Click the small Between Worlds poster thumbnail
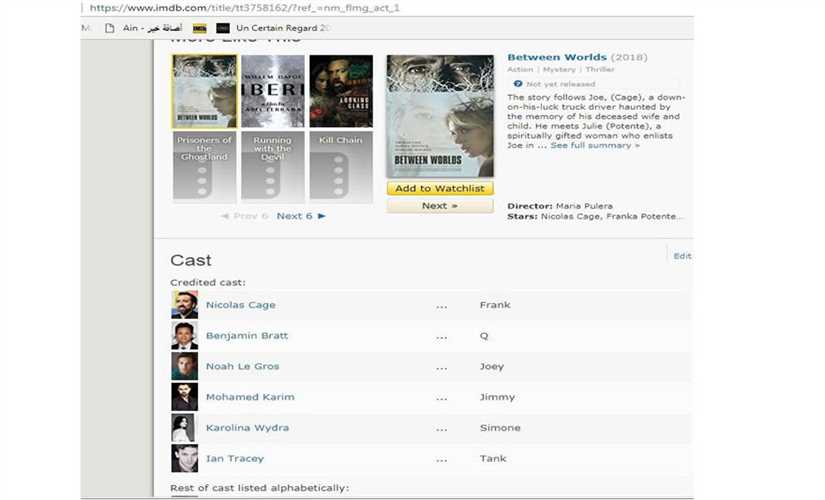 coord(204,91)
